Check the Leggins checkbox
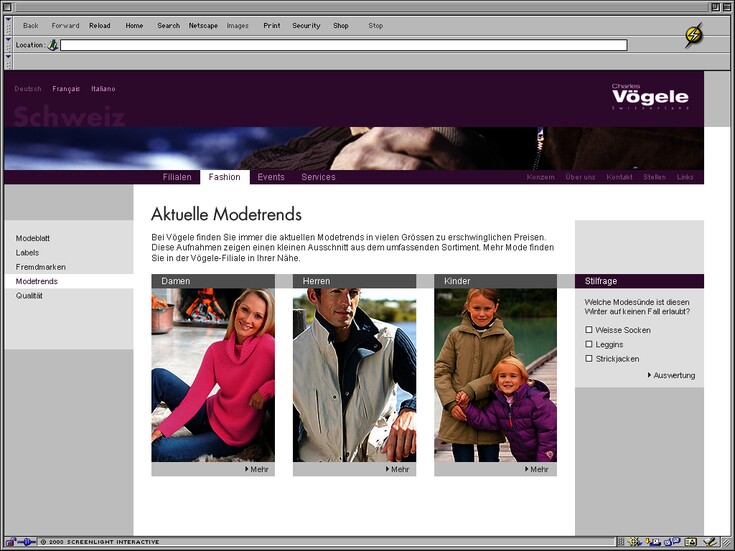This screenshot has height=551, width=735. coord(589,344)
